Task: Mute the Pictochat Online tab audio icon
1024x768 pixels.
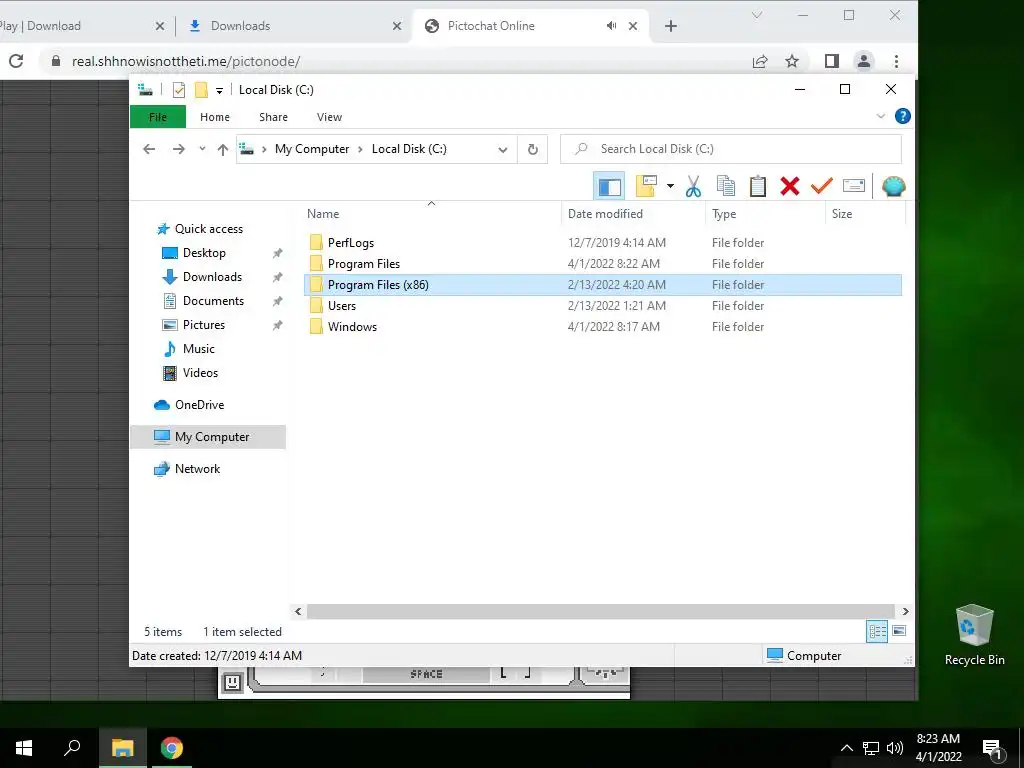Action: (611, 26)
